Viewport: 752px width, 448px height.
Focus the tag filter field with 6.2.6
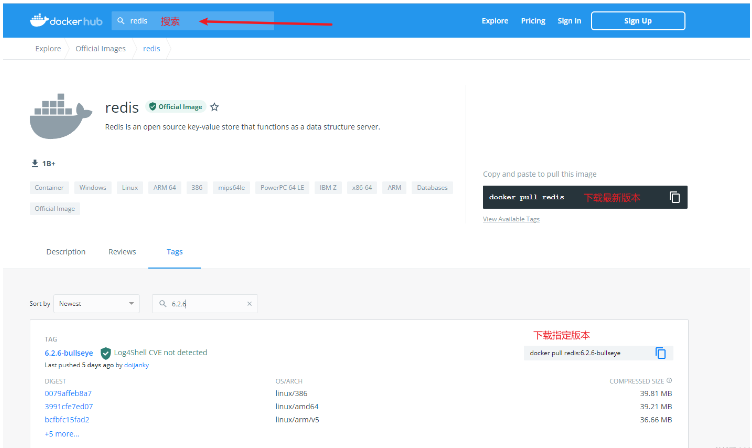[x=205, y=304]
